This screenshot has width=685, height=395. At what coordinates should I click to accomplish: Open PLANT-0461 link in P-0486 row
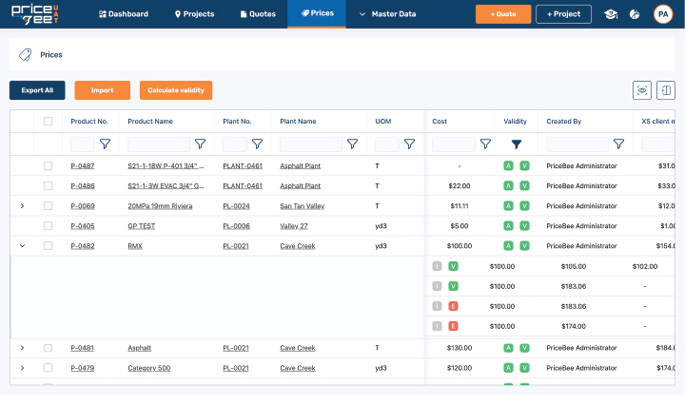tap(242, 186)
